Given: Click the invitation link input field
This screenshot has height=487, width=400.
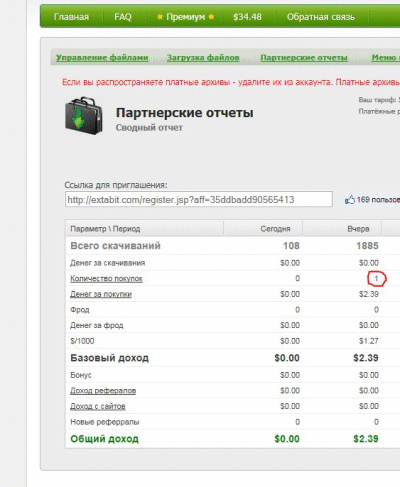Looking at the screenshot, I should coord(199,199).
